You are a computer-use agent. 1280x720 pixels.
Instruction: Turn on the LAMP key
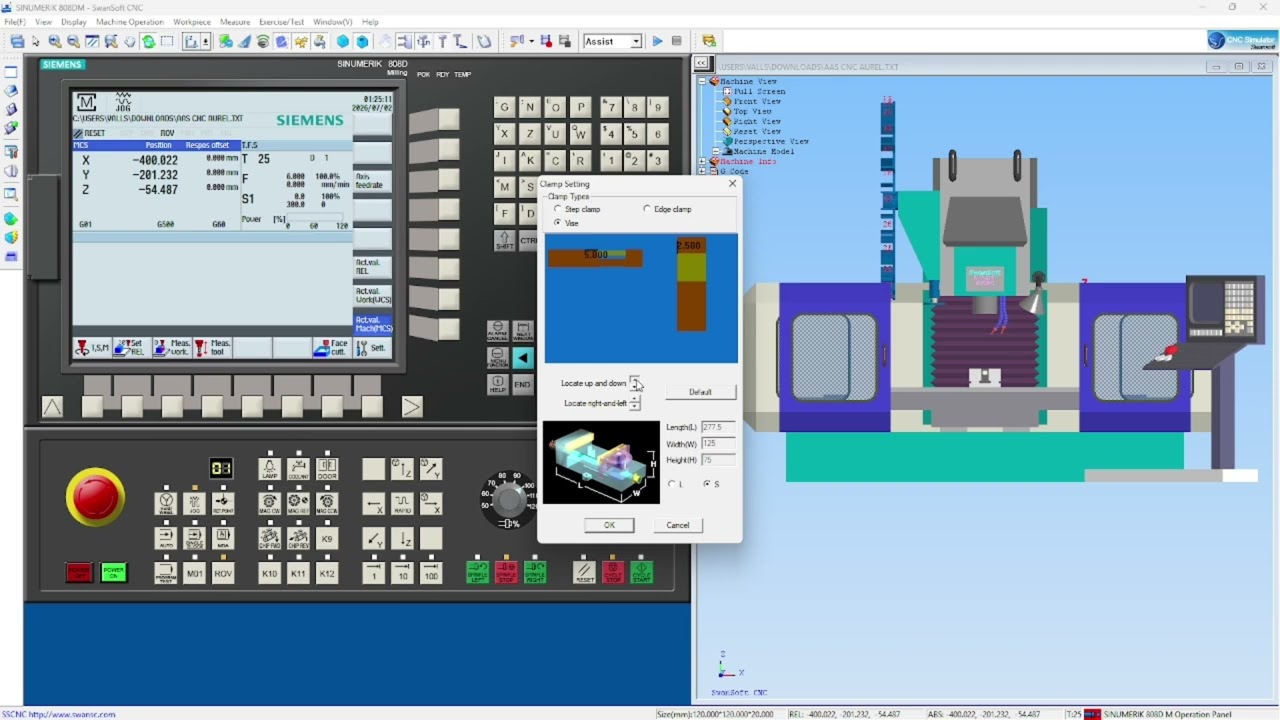(269, 468)
